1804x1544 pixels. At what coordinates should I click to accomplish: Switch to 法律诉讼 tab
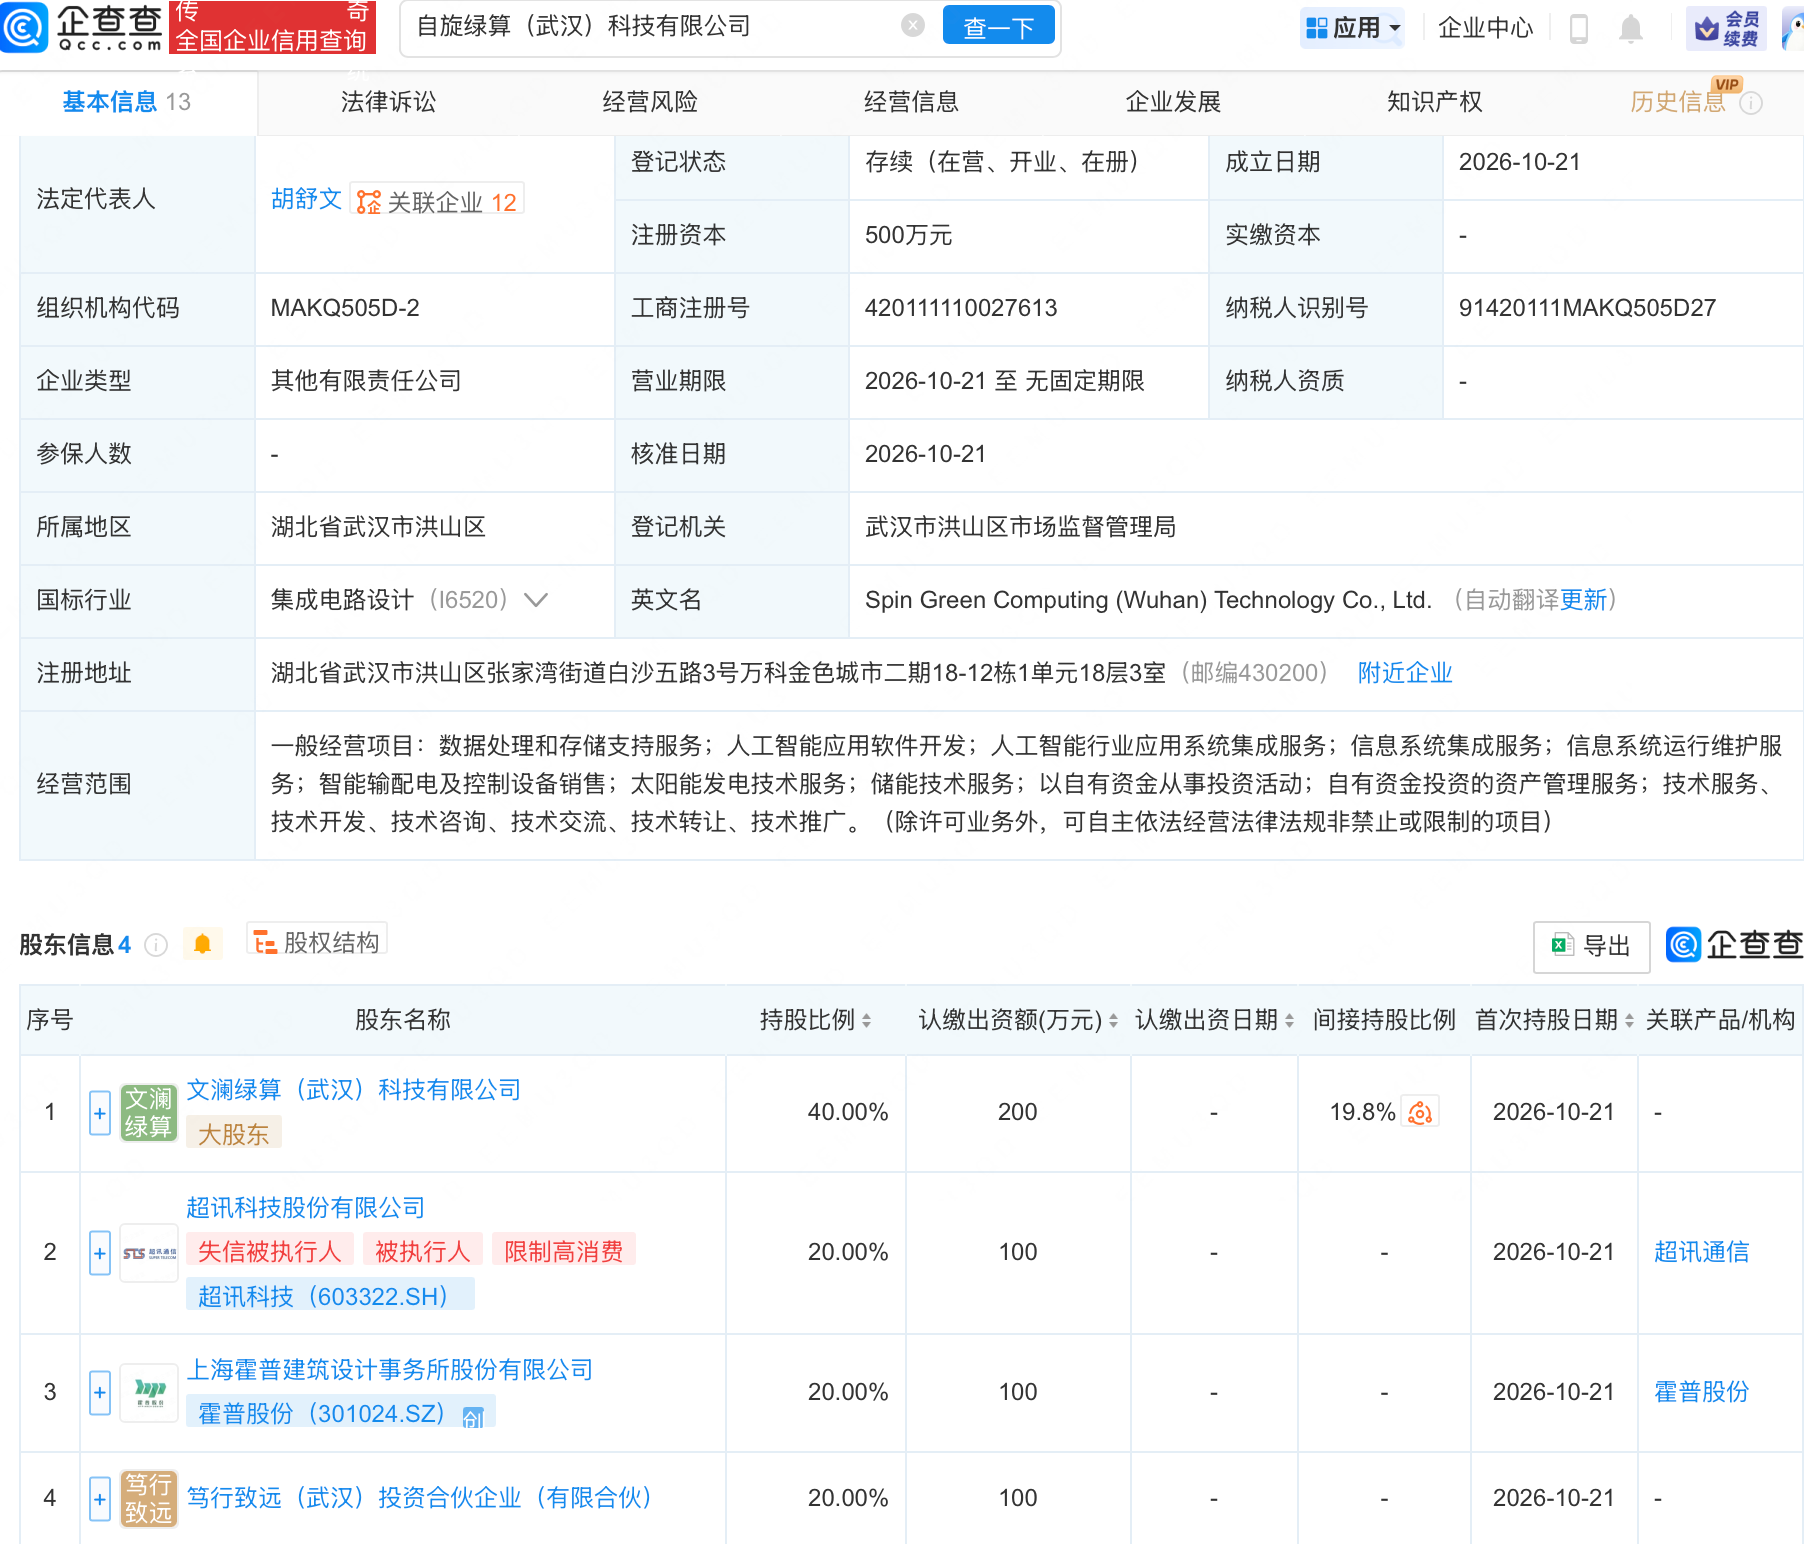388,102
